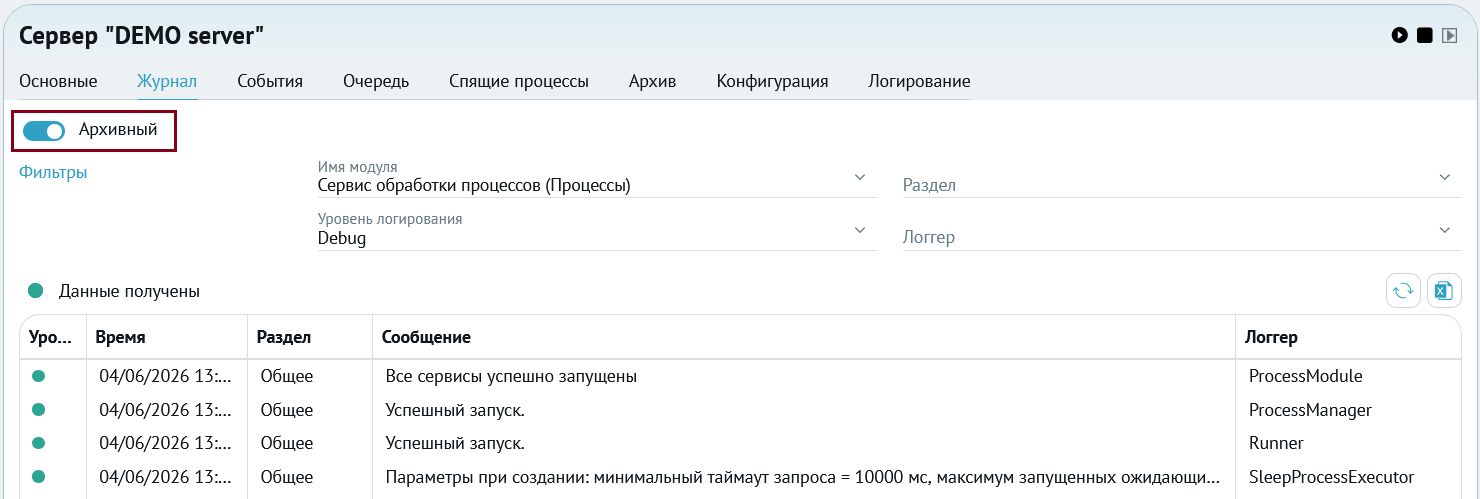The height and width of the screenshot is (499, 1480).
Task: Switch to the Журнал tab
Action: 167,81
